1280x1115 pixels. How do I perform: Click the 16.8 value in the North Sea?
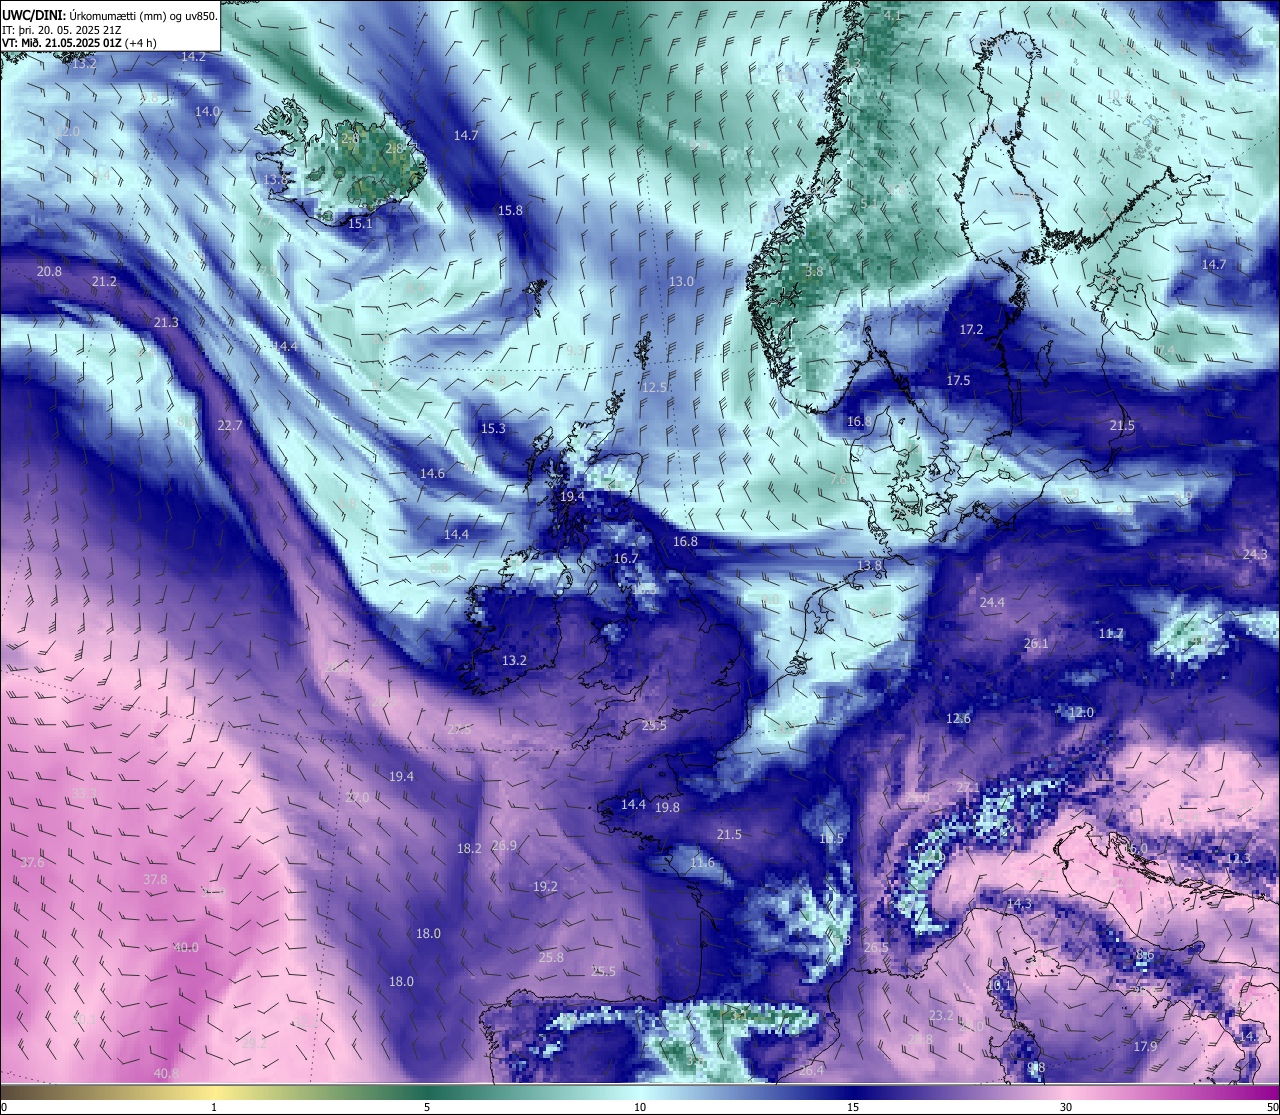(685, 541)
